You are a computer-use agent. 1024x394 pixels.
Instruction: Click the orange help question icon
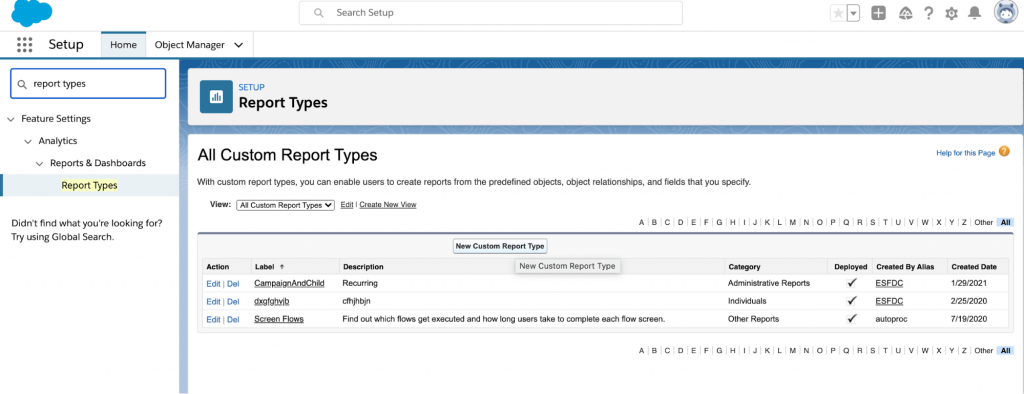point(1004,152)
